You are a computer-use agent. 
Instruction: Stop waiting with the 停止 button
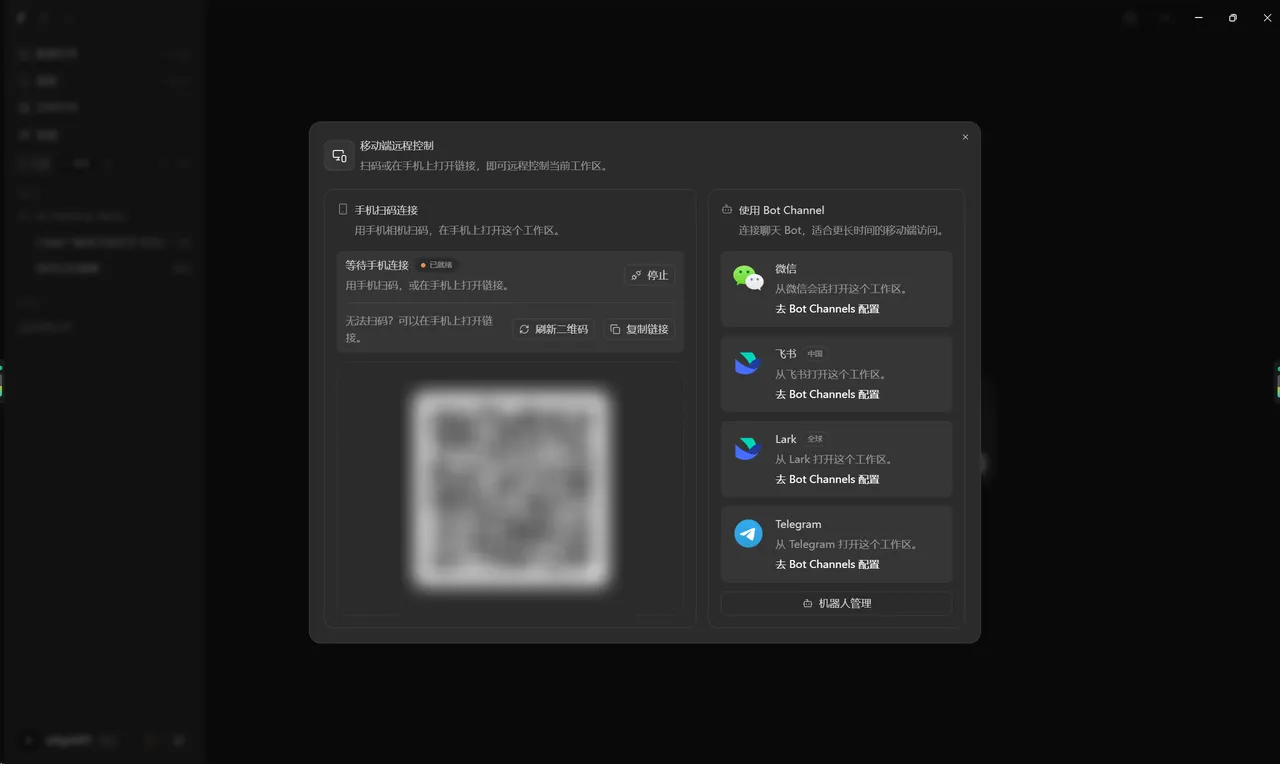tap(649, 275)
